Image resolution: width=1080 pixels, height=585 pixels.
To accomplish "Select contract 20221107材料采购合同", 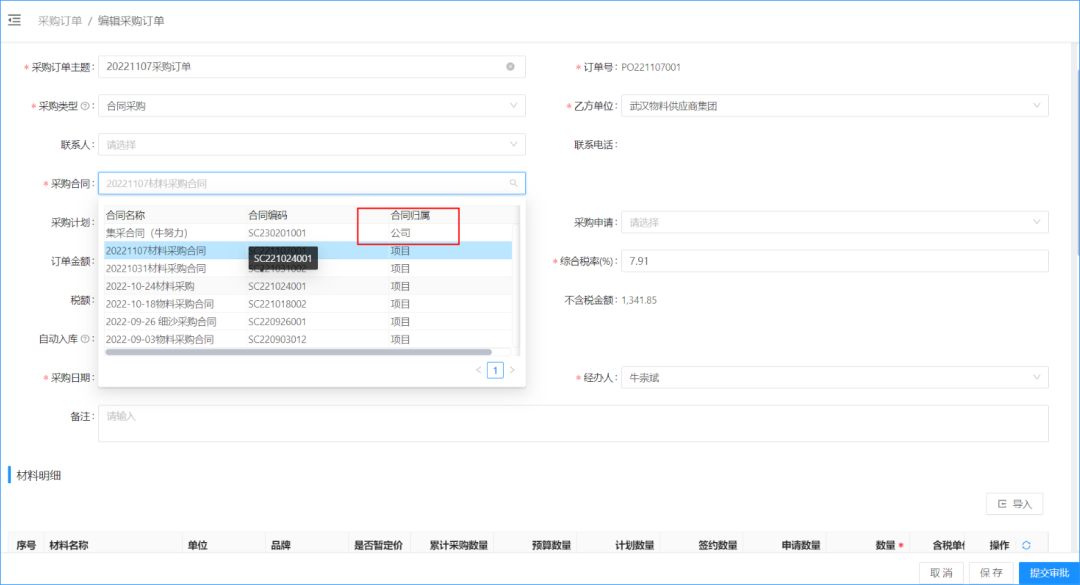I will click(308, 251).
